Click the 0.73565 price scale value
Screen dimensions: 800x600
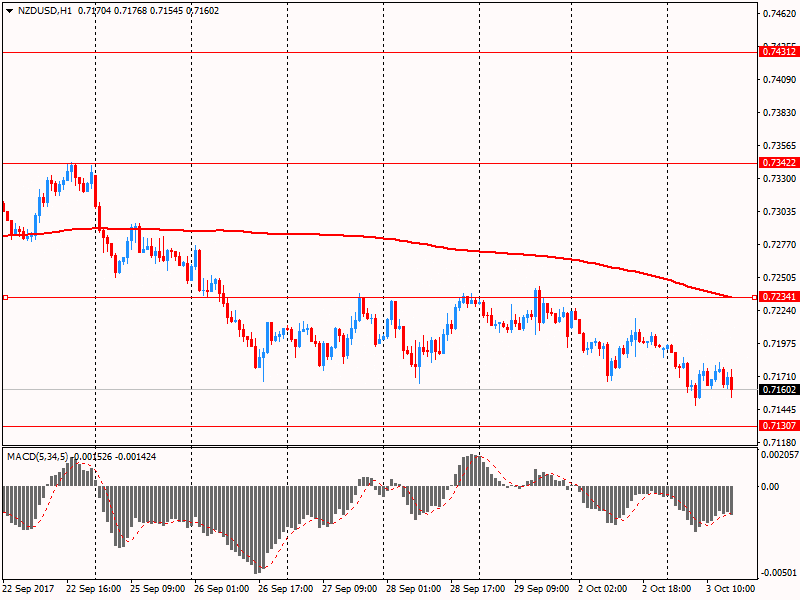[x=779, y=146]
